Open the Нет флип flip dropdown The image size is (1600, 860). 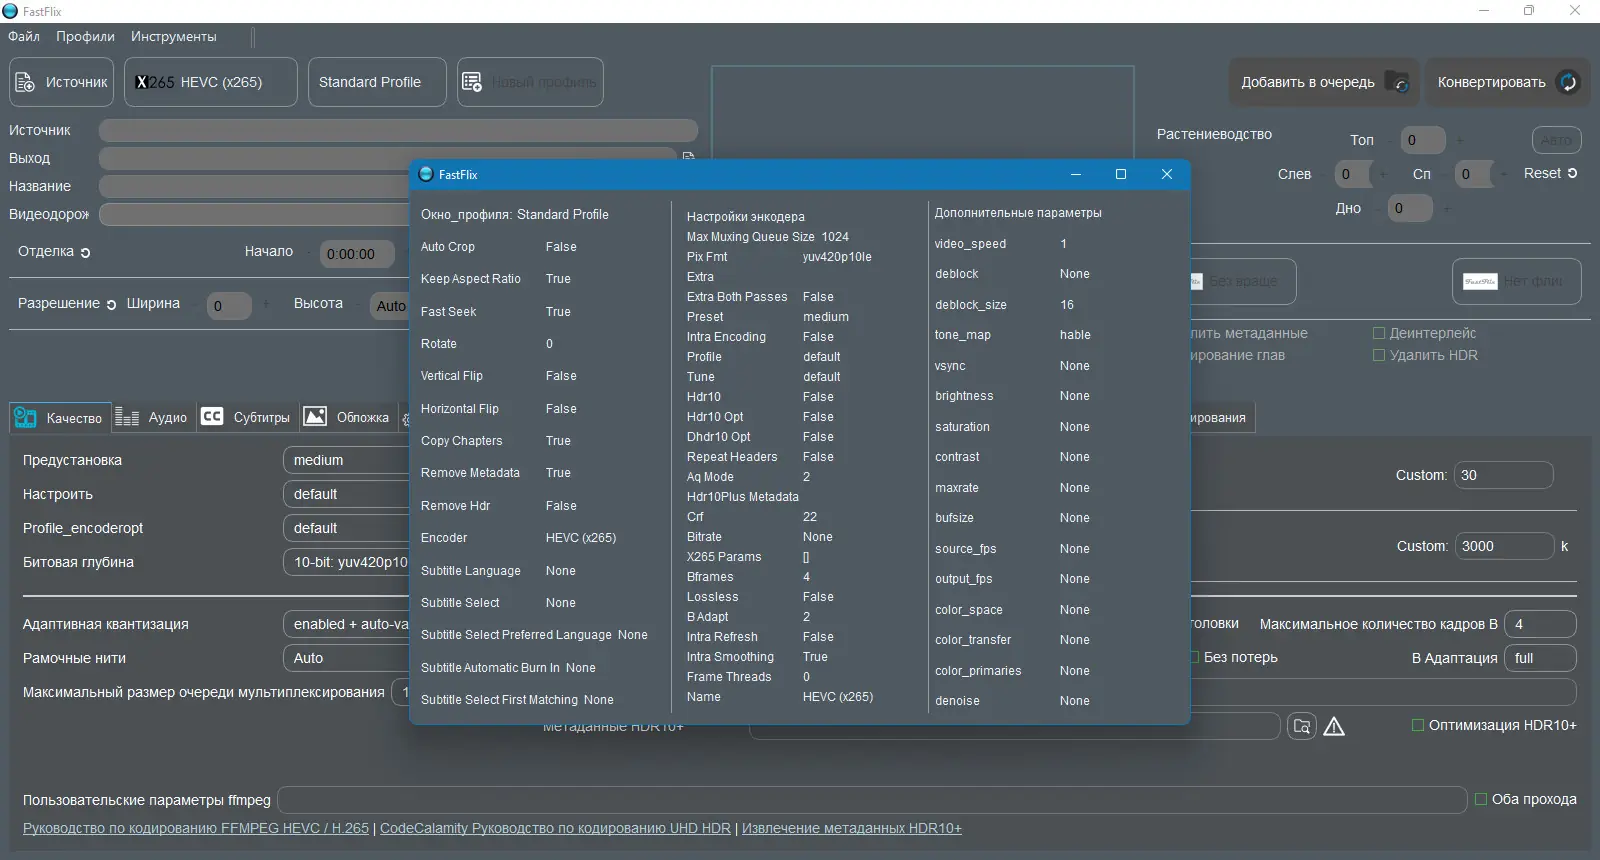click(1517, 282)
